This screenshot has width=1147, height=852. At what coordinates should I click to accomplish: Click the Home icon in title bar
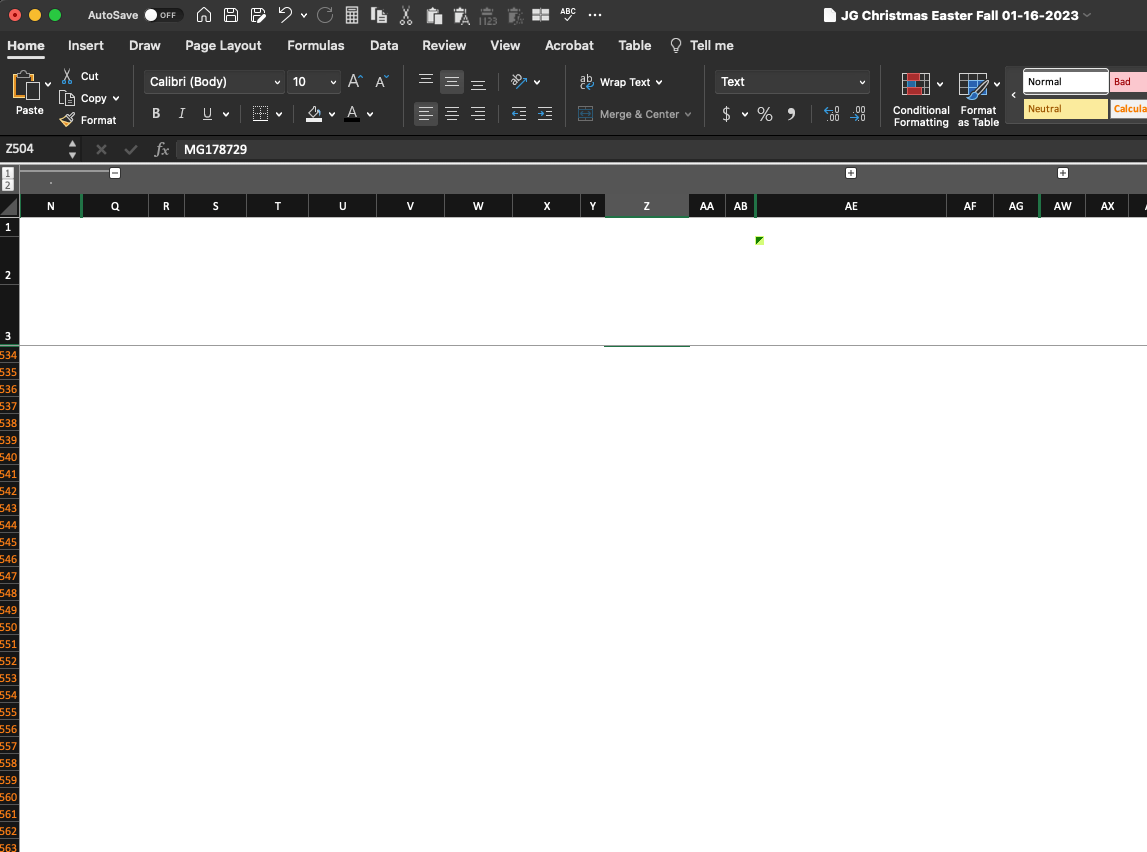click(x=204, y=15)
